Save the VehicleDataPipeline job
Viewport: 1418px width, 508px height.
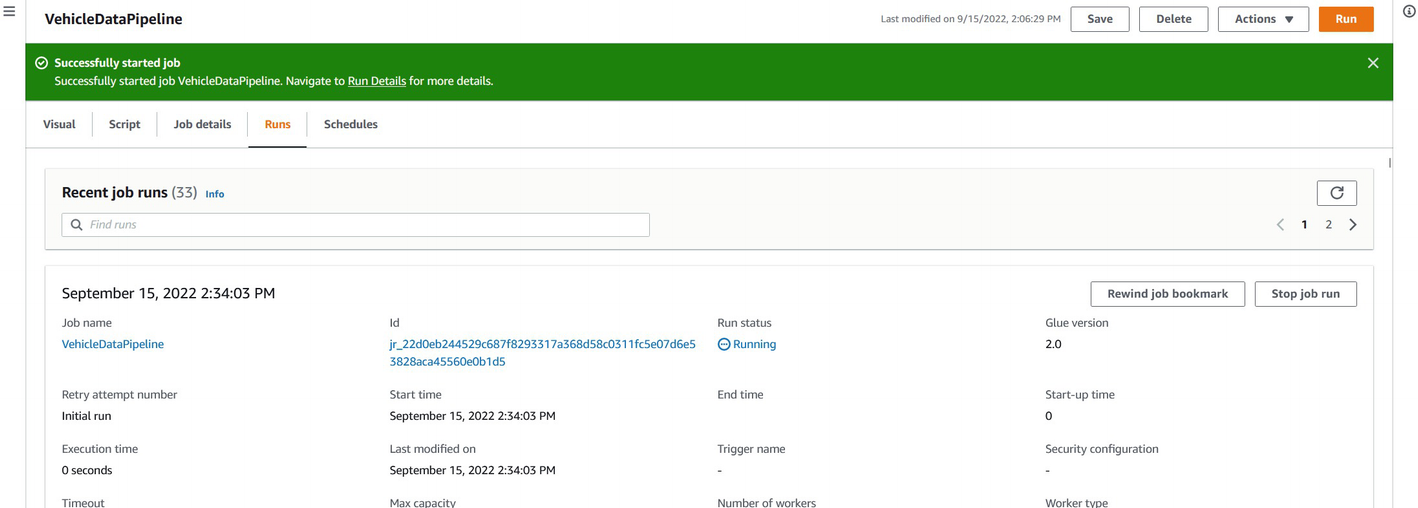pos(1099,19)
